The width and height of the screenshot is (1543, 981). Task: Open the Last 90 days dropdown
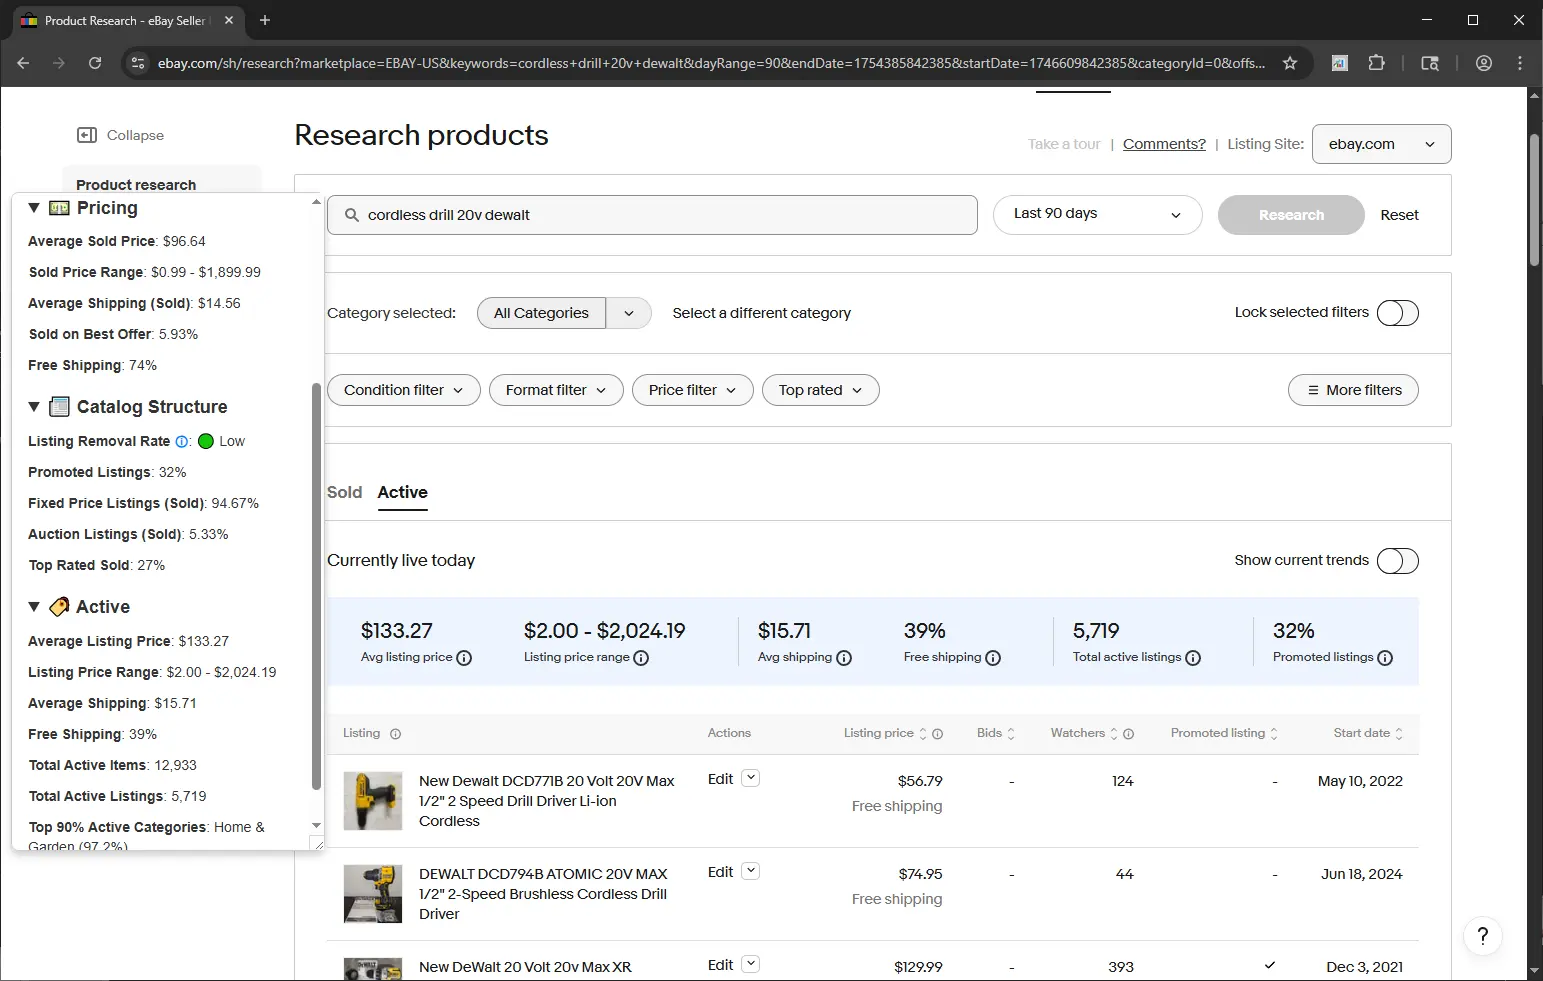point(1097,214)
